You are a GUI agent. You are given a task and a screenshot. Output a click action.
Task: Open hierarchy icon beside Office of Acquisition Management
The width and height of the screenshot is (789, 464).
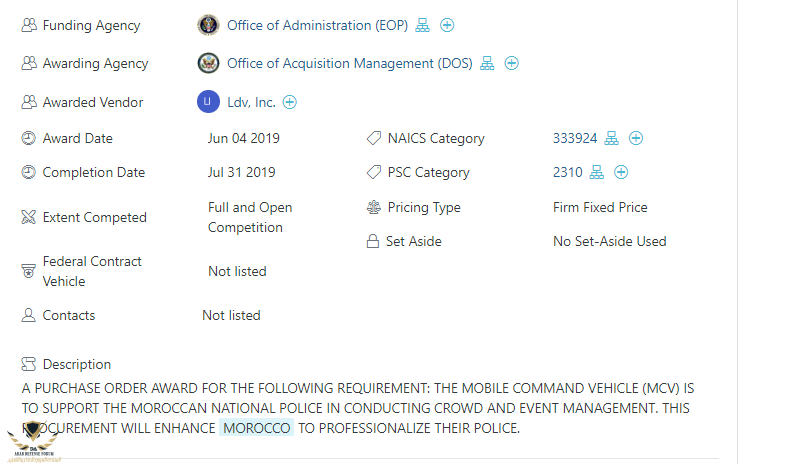tap(487, 63)
